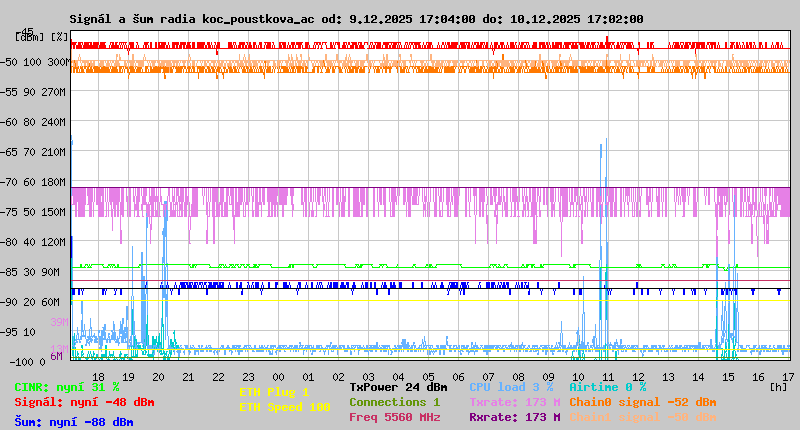
Task: Click the '120M' y-axis label
Action: point(54,242)
